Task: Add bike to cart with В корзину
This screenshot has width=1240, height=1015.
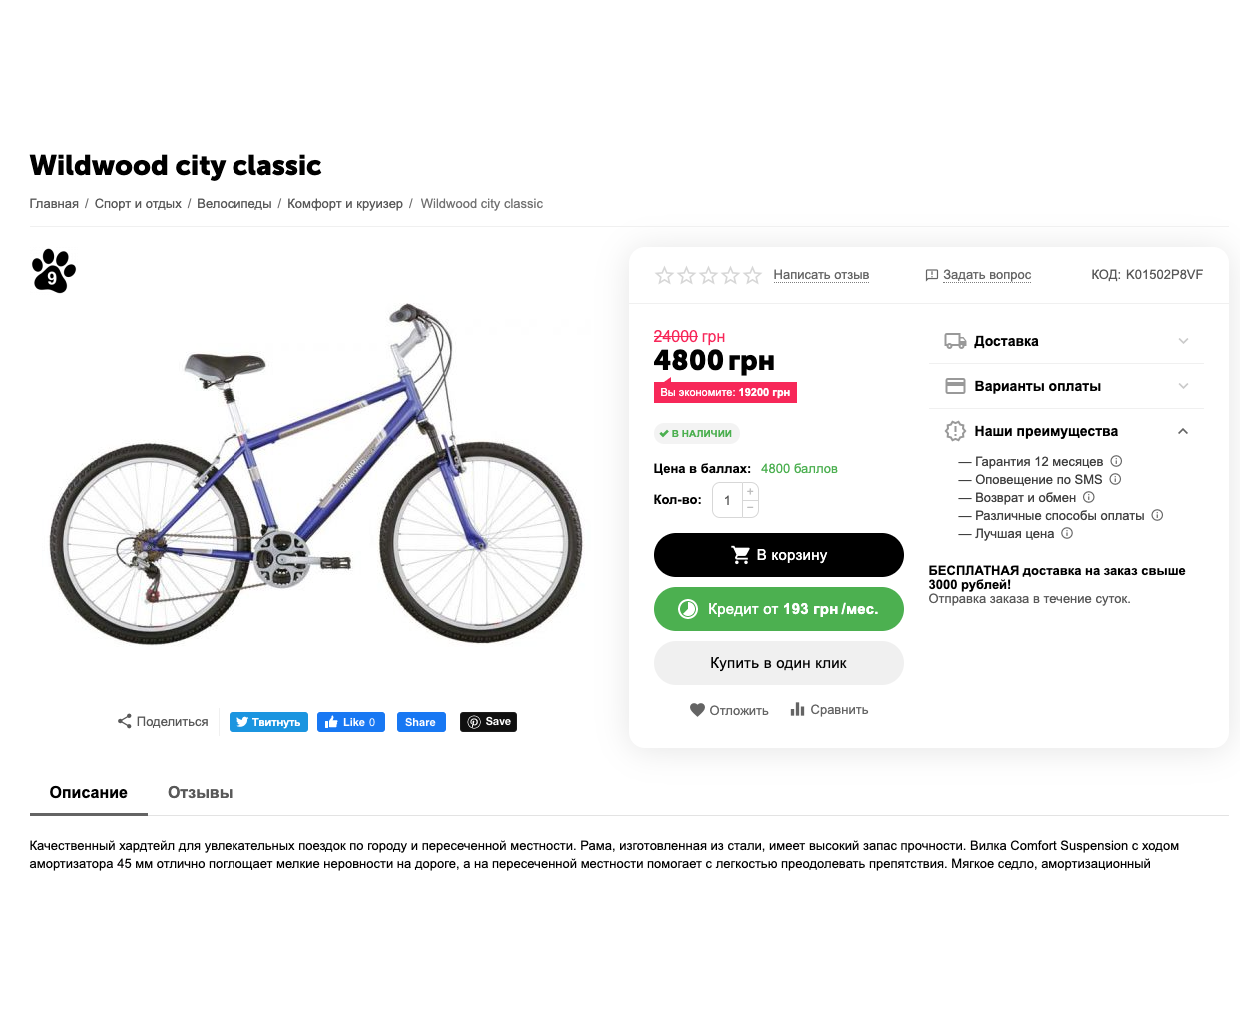Action: pos(778,555)
